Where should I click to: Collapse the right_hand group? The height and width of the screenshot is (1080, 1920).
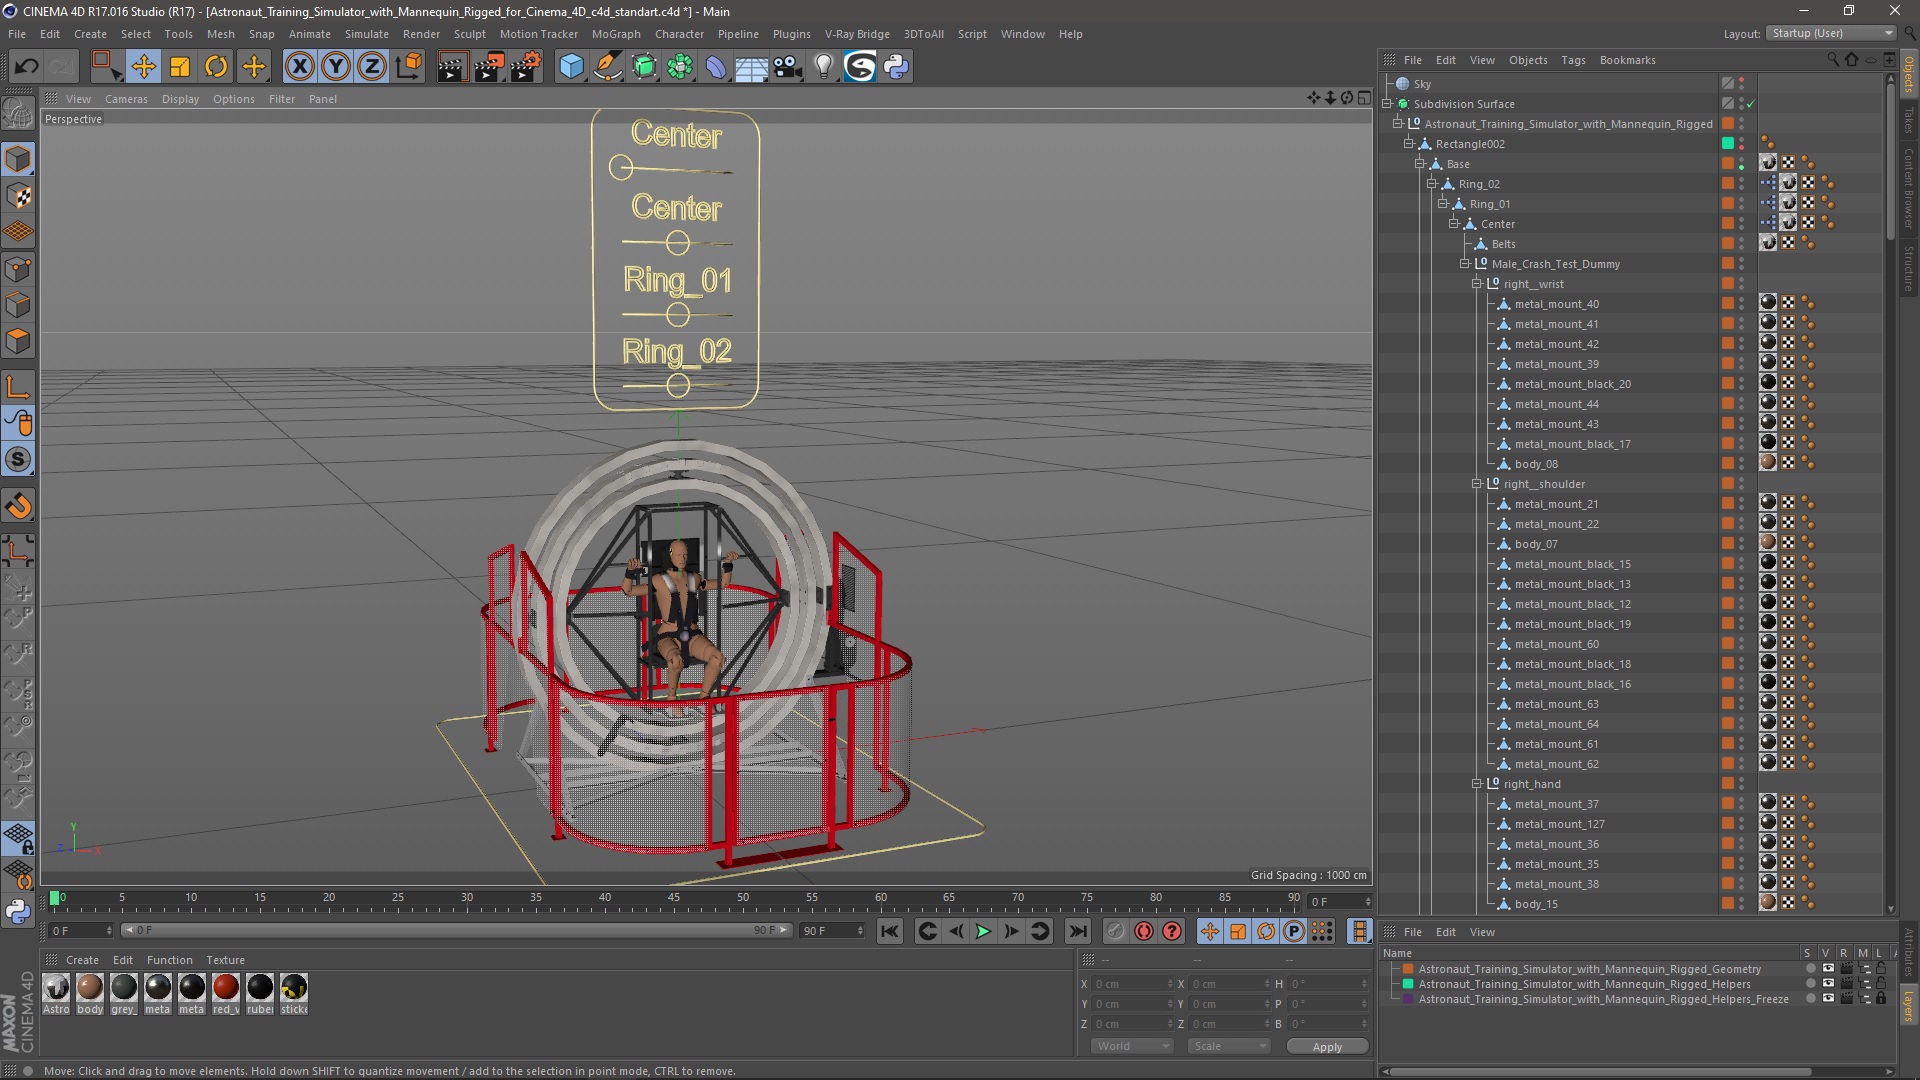1476,784
